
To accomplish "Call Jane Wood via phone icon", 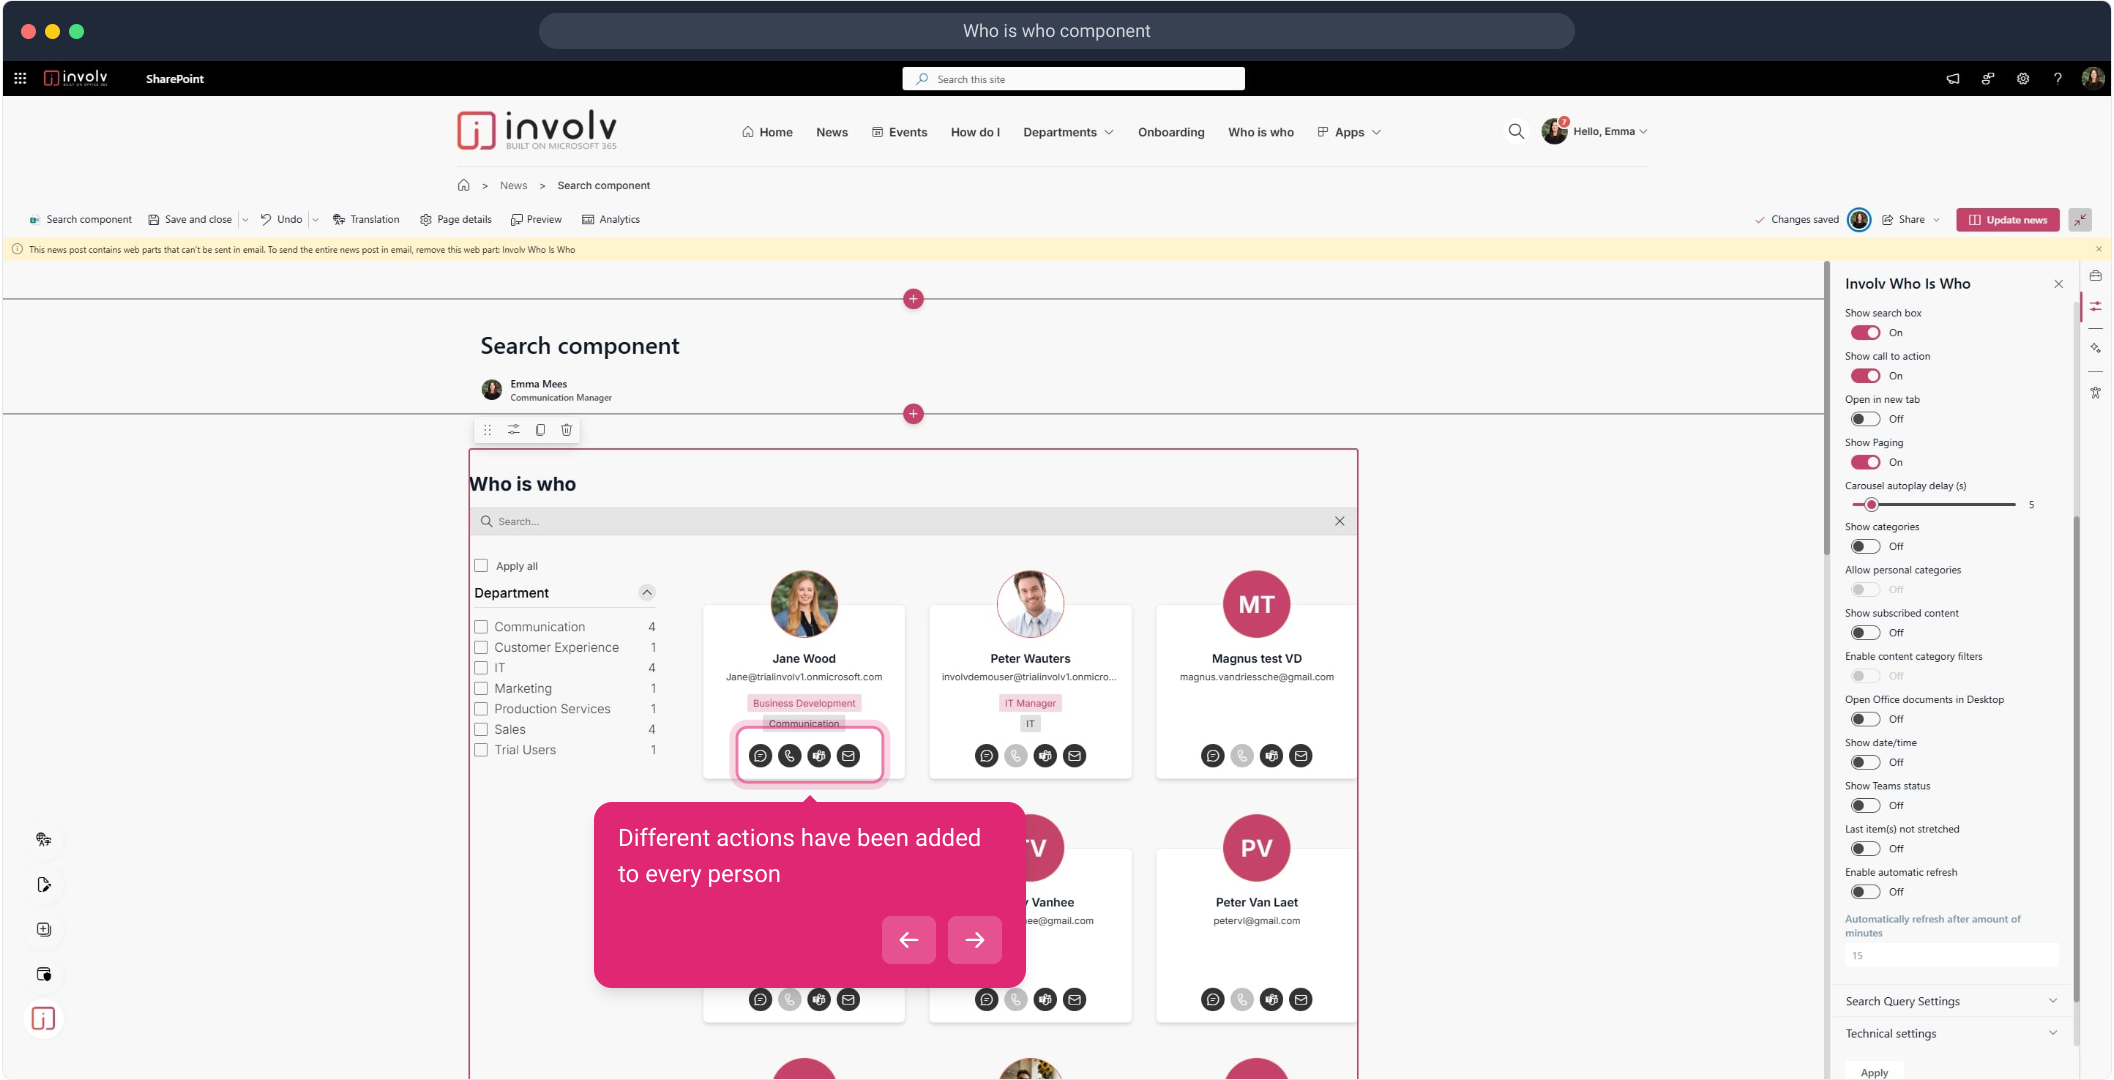I will 790,756.
